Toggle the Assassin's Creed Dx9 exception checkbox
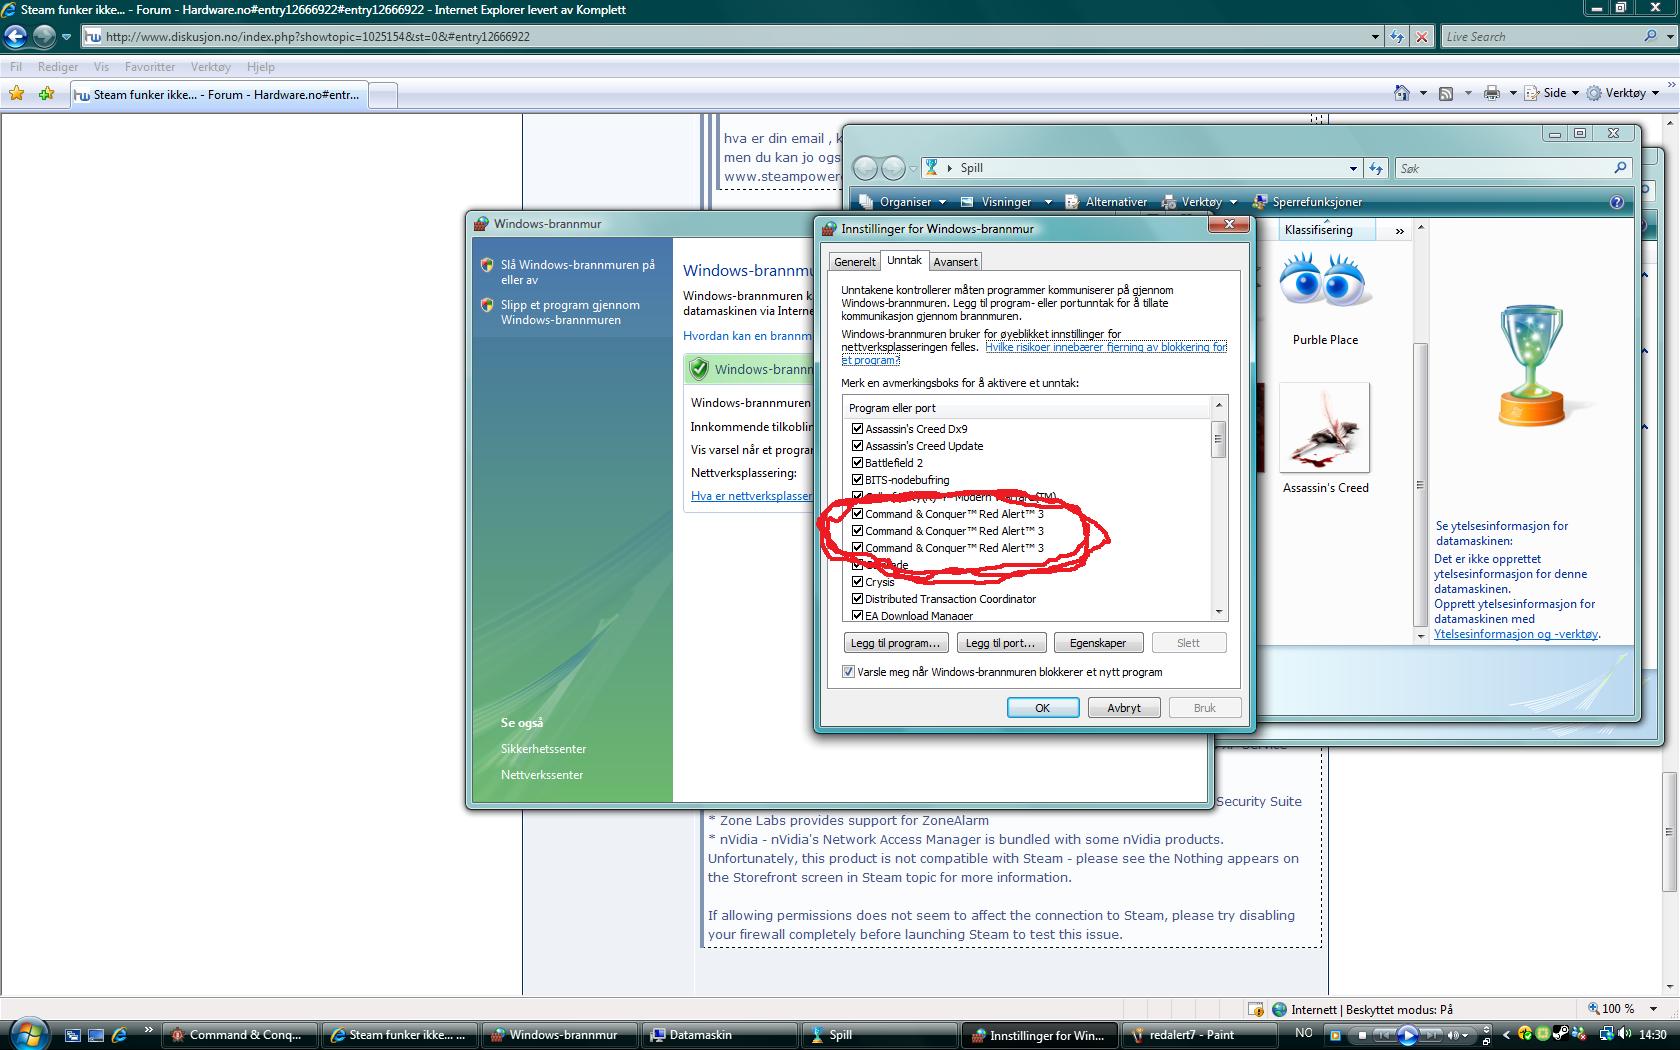Viewport: 1680px width, 1050px height. [857, 429]
